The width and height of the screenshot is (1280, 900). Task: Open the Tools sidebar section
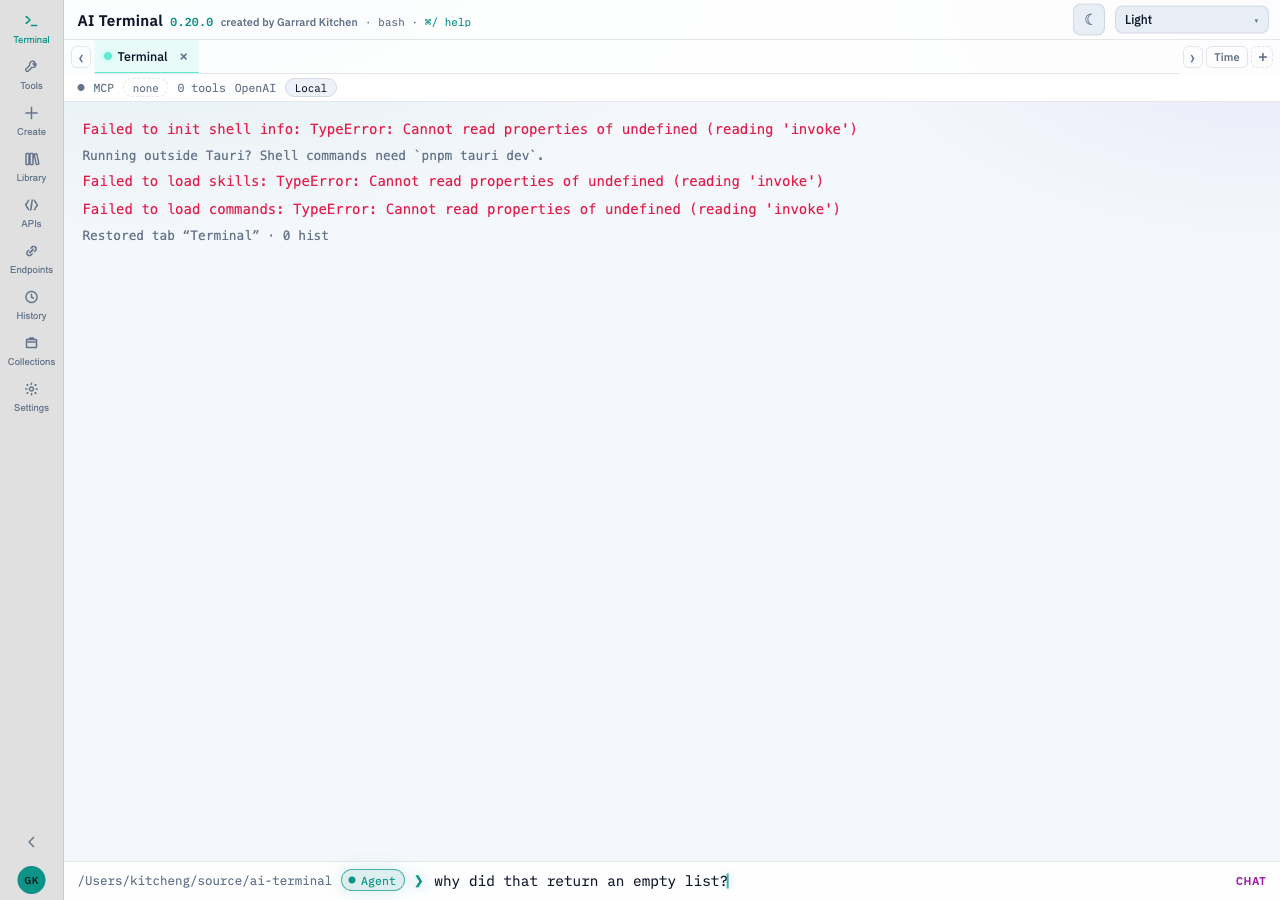(31, 75)
